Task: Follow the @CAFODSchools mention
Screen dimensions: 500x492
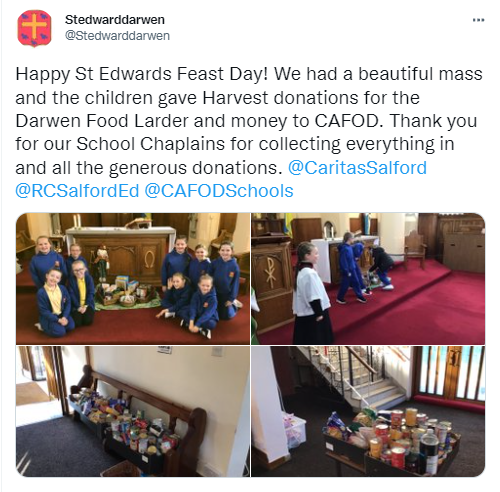Action: coord(219,191)
